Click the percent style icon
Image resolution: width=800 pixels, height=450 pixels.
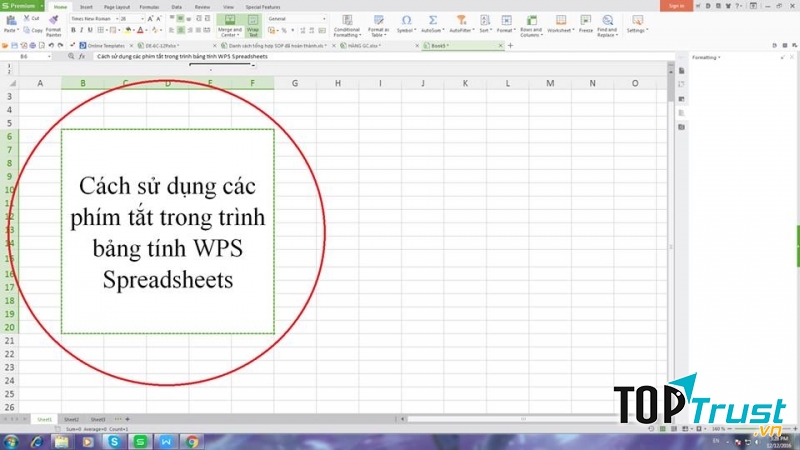284,31
